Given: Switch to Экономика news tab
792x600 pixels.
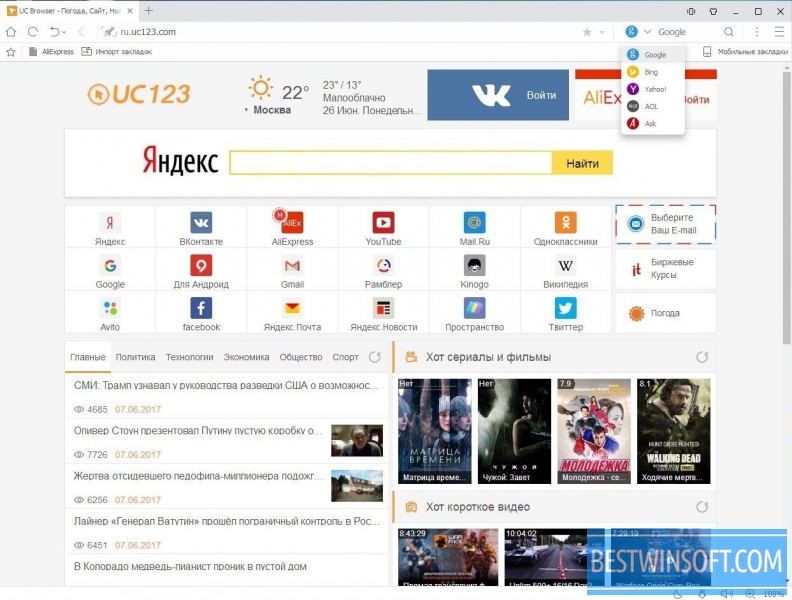Looking at the screenshot, I should (246, 357).
